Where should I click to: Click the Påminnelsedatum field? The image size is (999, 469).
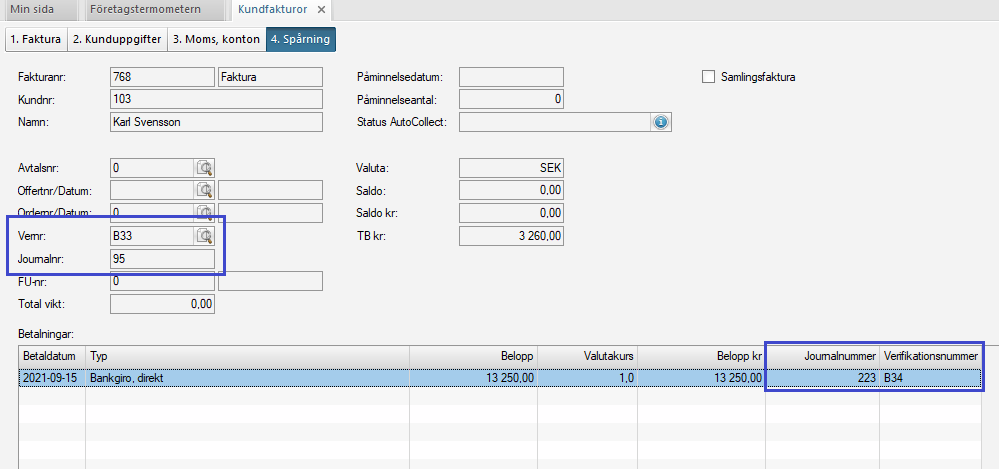[x=510, y=77]
